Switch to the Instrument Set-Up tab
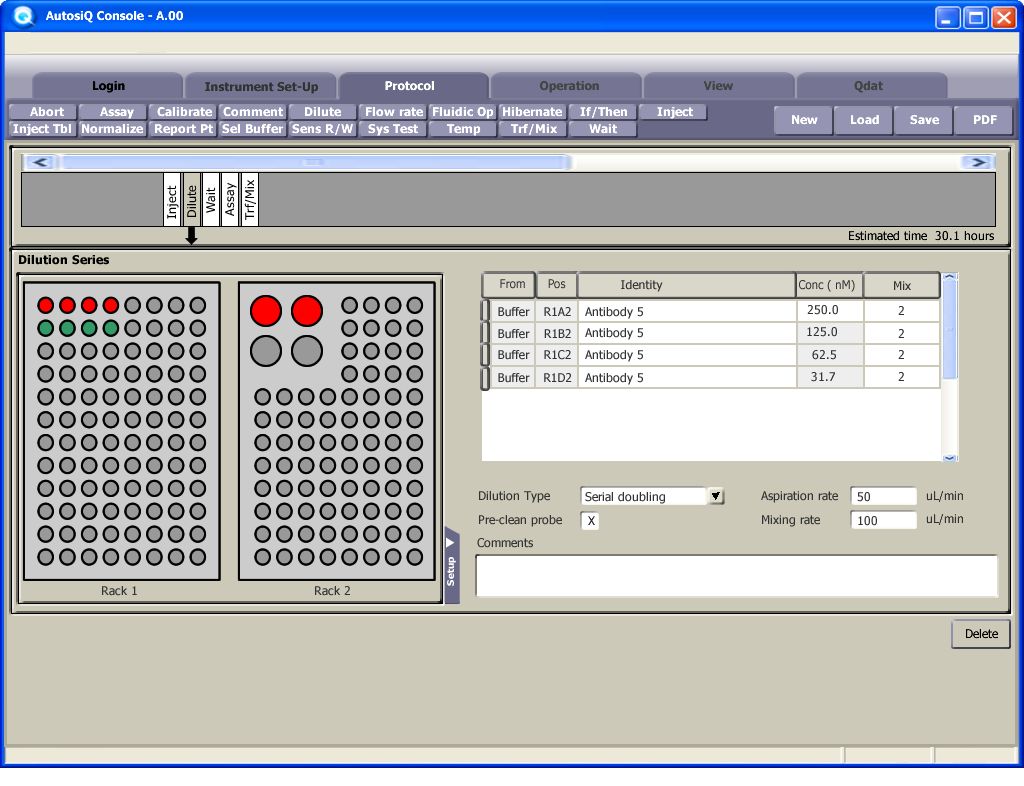 [x=261, y=86]
